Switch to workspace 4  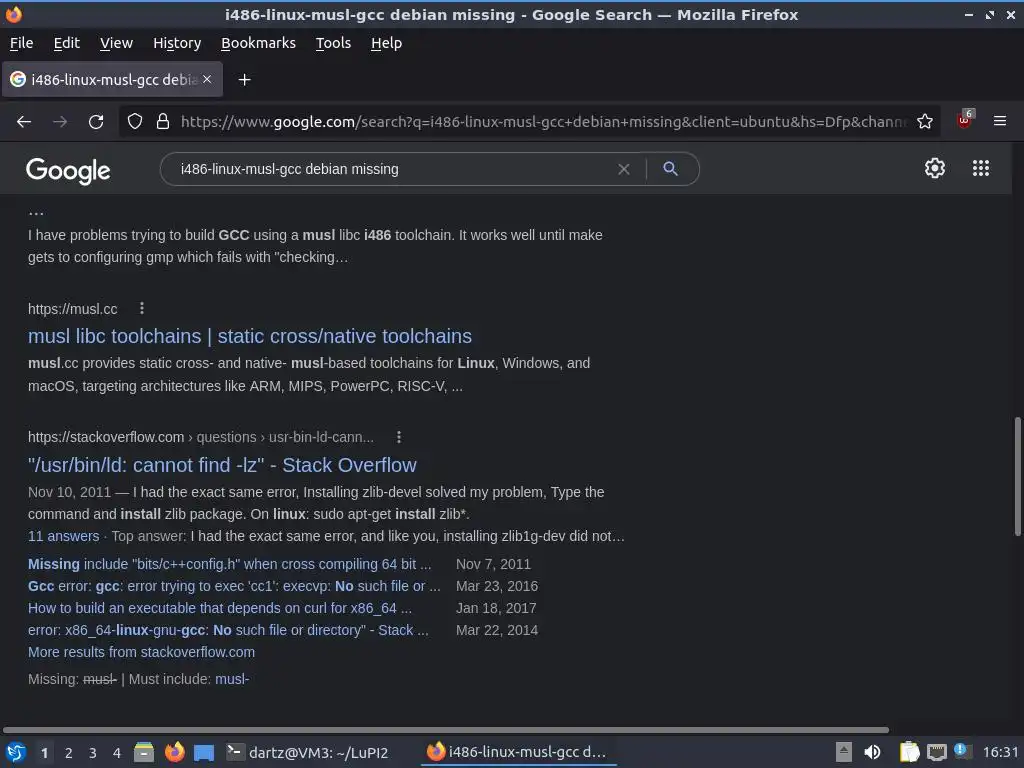[117, 753]
